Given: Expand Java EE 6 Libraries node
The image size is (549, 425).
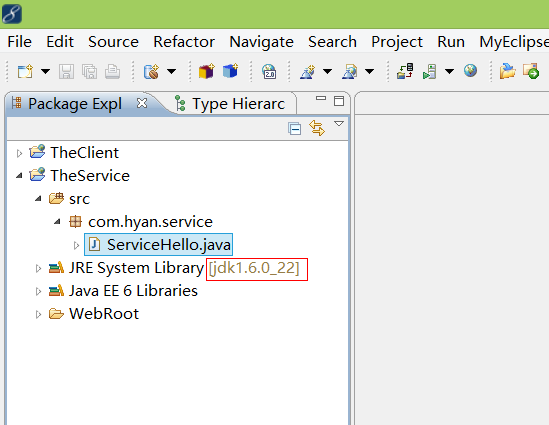Looking at the screenshot, I should tap(39, 292).
